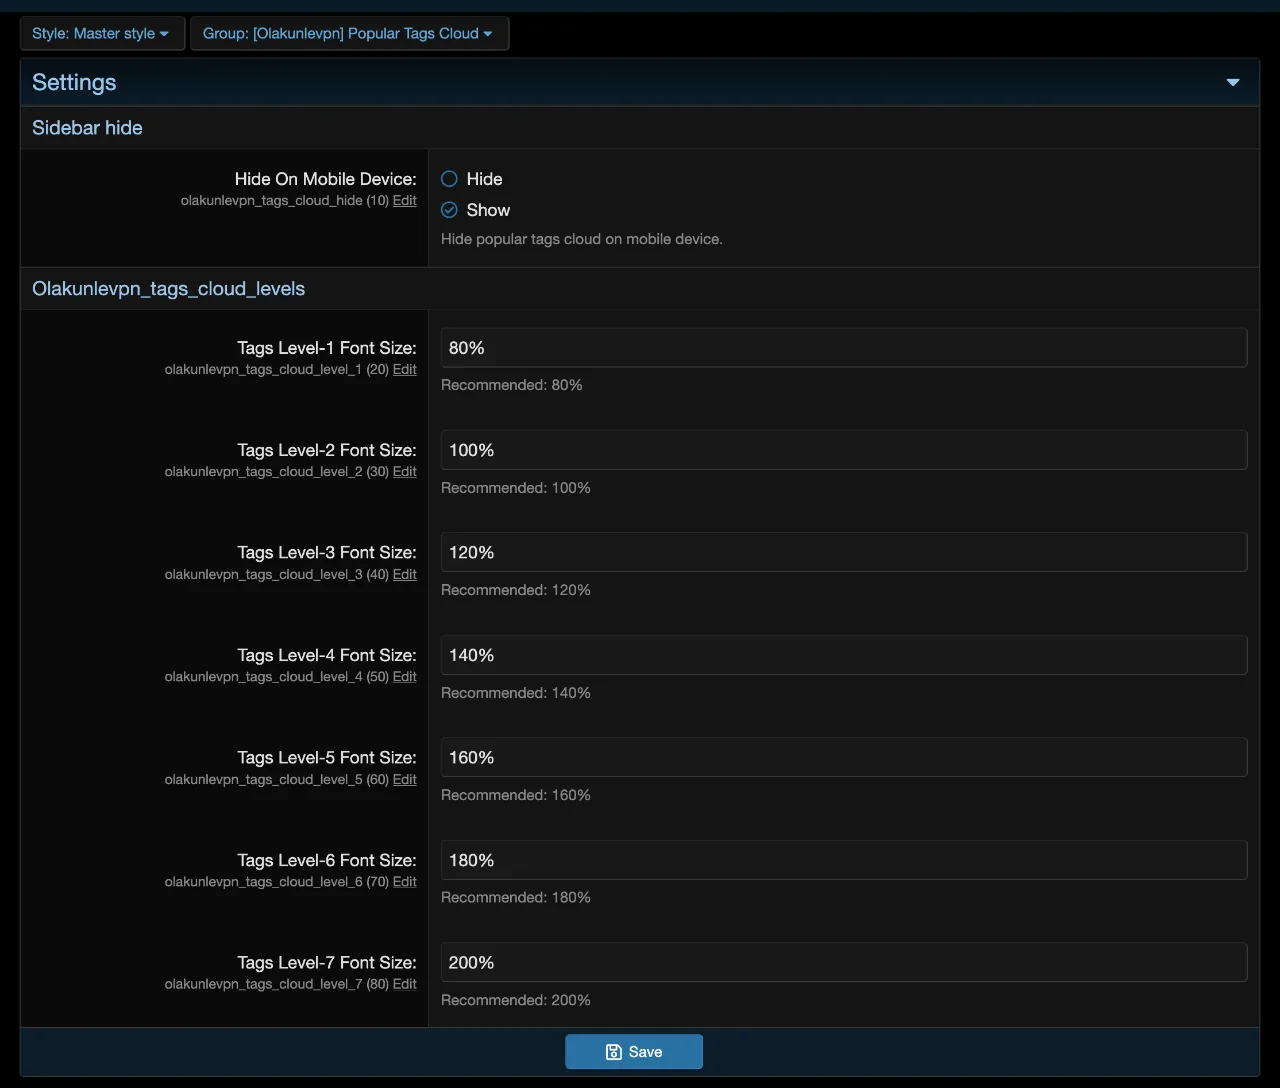Select the Tags Level-7 Font Size field
The height and width of the screenshot is (1088, 1280).
pyautogui.click(x=843, y=962)
